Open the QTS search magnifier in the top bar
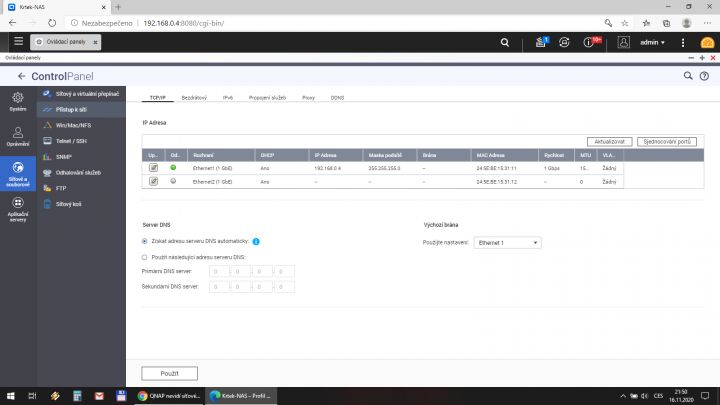720x405 pixels. click(x=505, y=42)
